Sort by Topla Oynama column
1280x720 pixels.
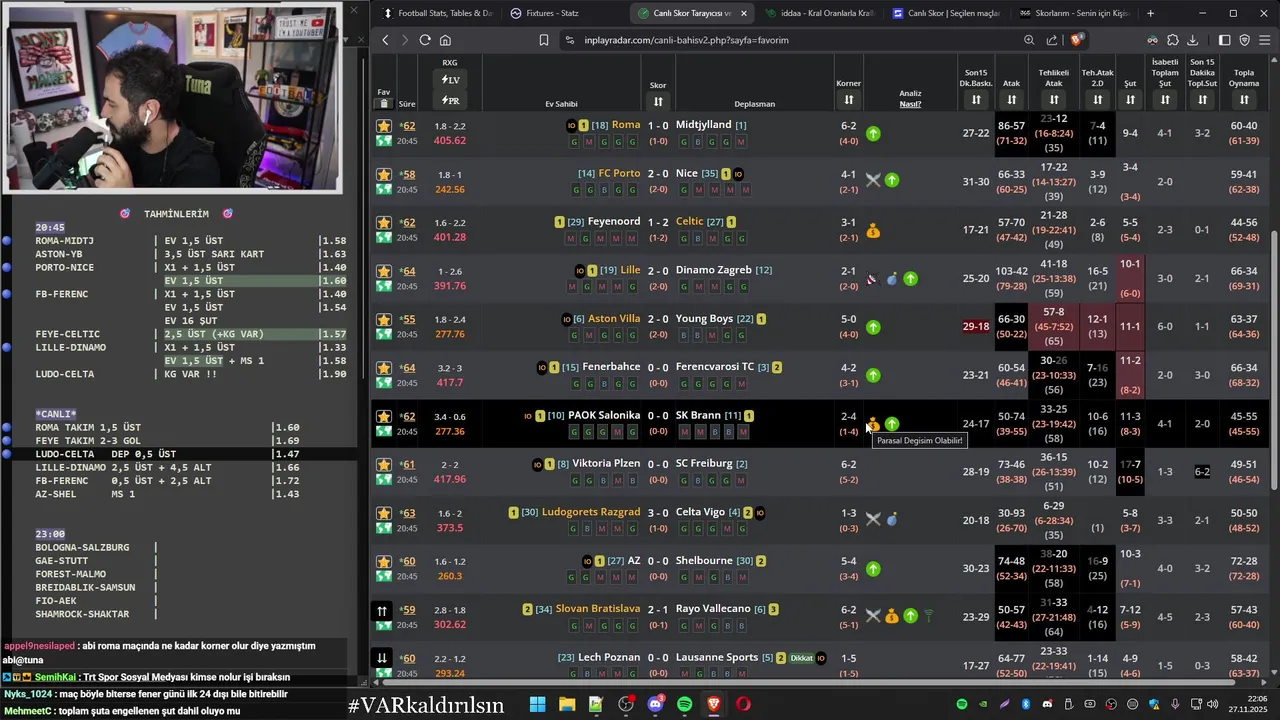click(1244, 99)
